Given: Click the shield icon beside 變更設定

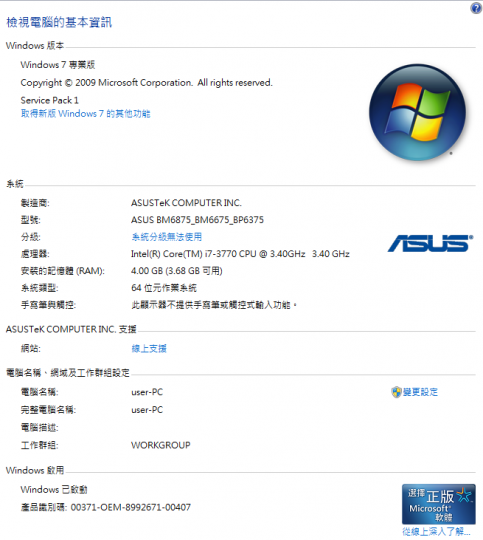Looking at the screenshot, I should click(396, 392).
